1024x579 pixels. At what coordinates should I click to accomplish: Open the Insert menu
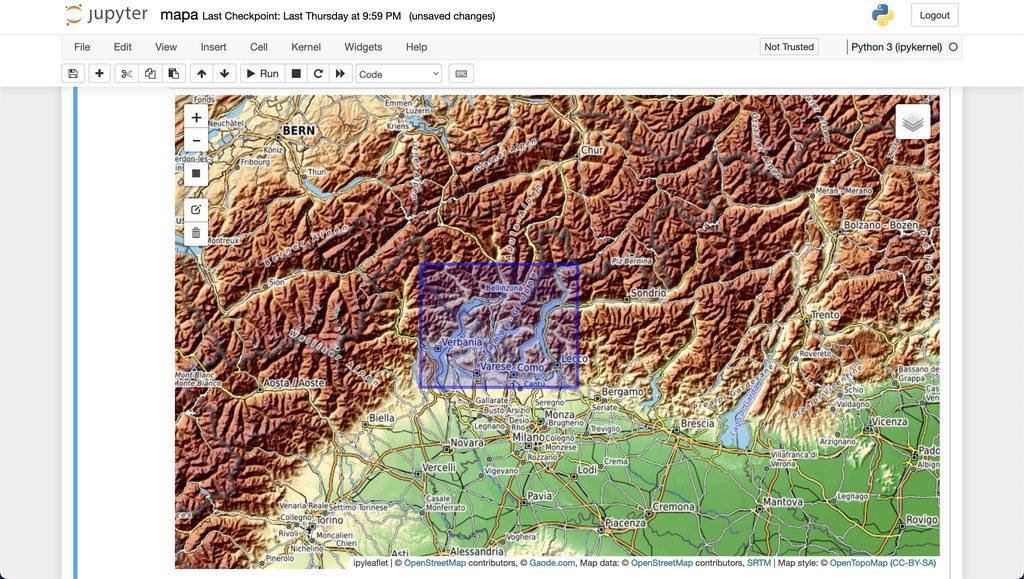(214, 47)
